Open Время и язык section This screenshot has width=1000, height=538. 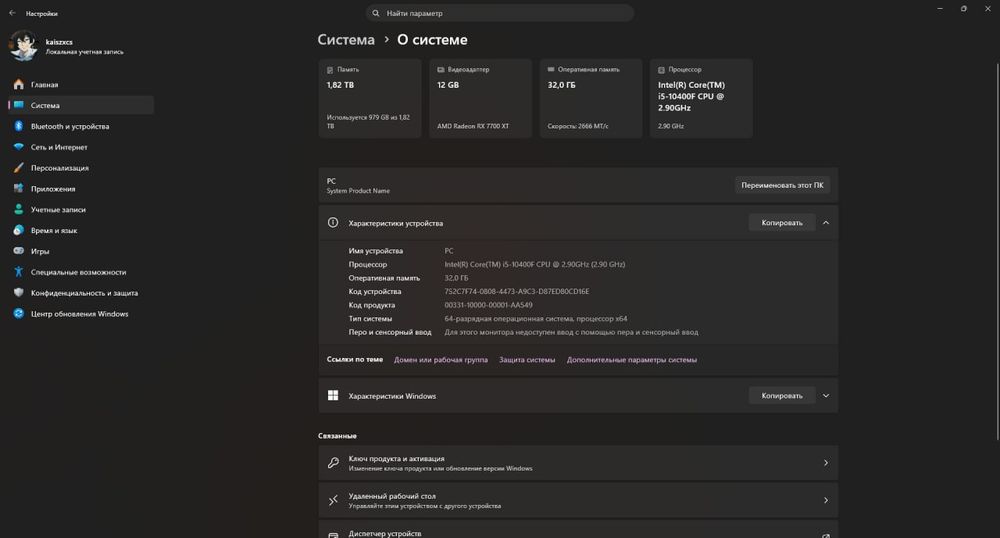pos(81,230)
